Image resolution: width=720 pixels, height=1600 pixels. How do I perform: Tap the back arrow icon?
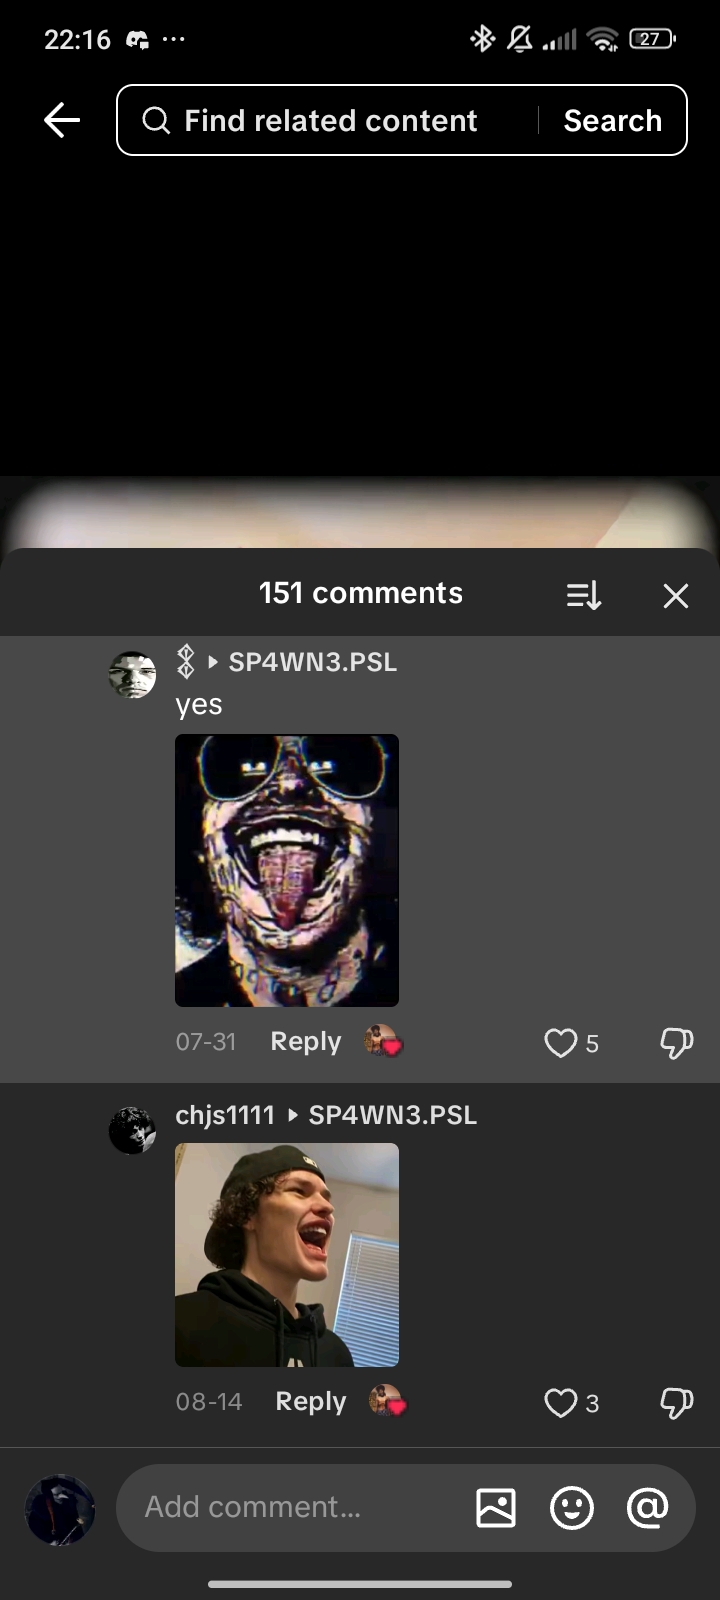pyautogui.click(x=62, y=120)
